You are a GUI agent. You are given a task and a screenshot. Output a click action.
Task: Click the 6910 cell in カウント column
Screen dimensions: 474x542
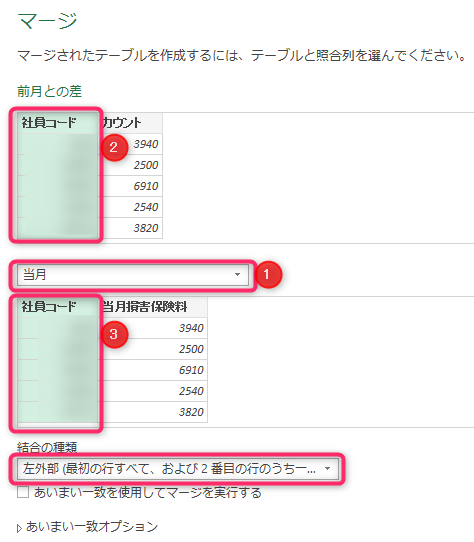coord(146,186)
